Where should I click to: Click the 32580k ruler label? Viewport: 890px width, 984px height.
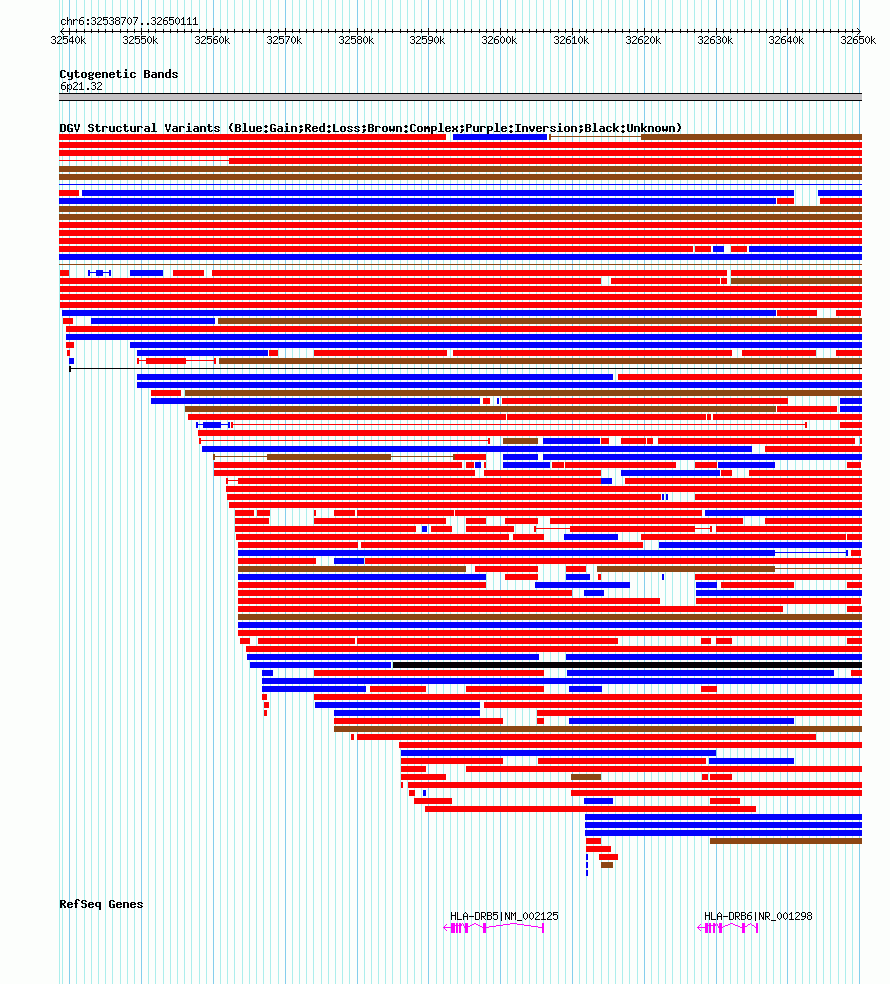(357, 40)
